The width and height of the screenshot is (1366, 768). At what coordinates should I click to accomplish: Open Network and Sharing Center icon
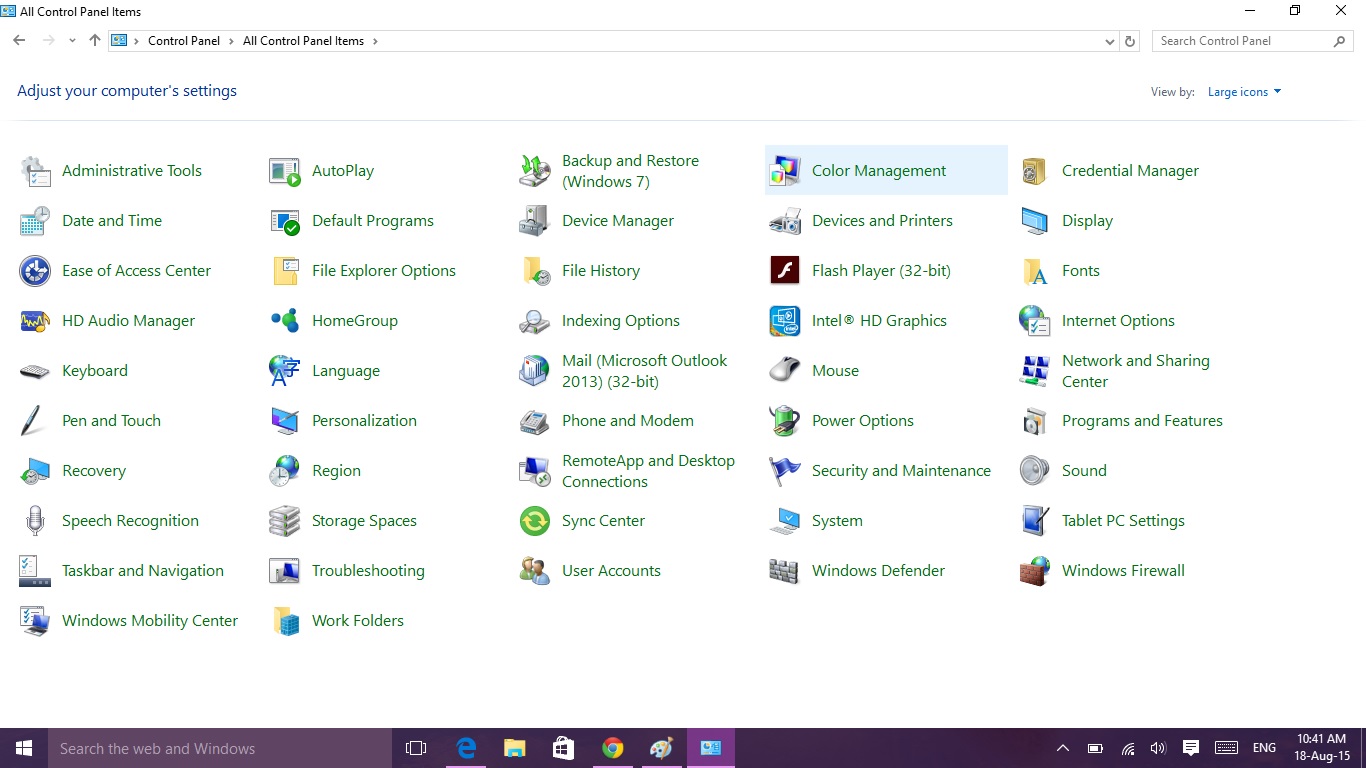(x=1035, y=371)
